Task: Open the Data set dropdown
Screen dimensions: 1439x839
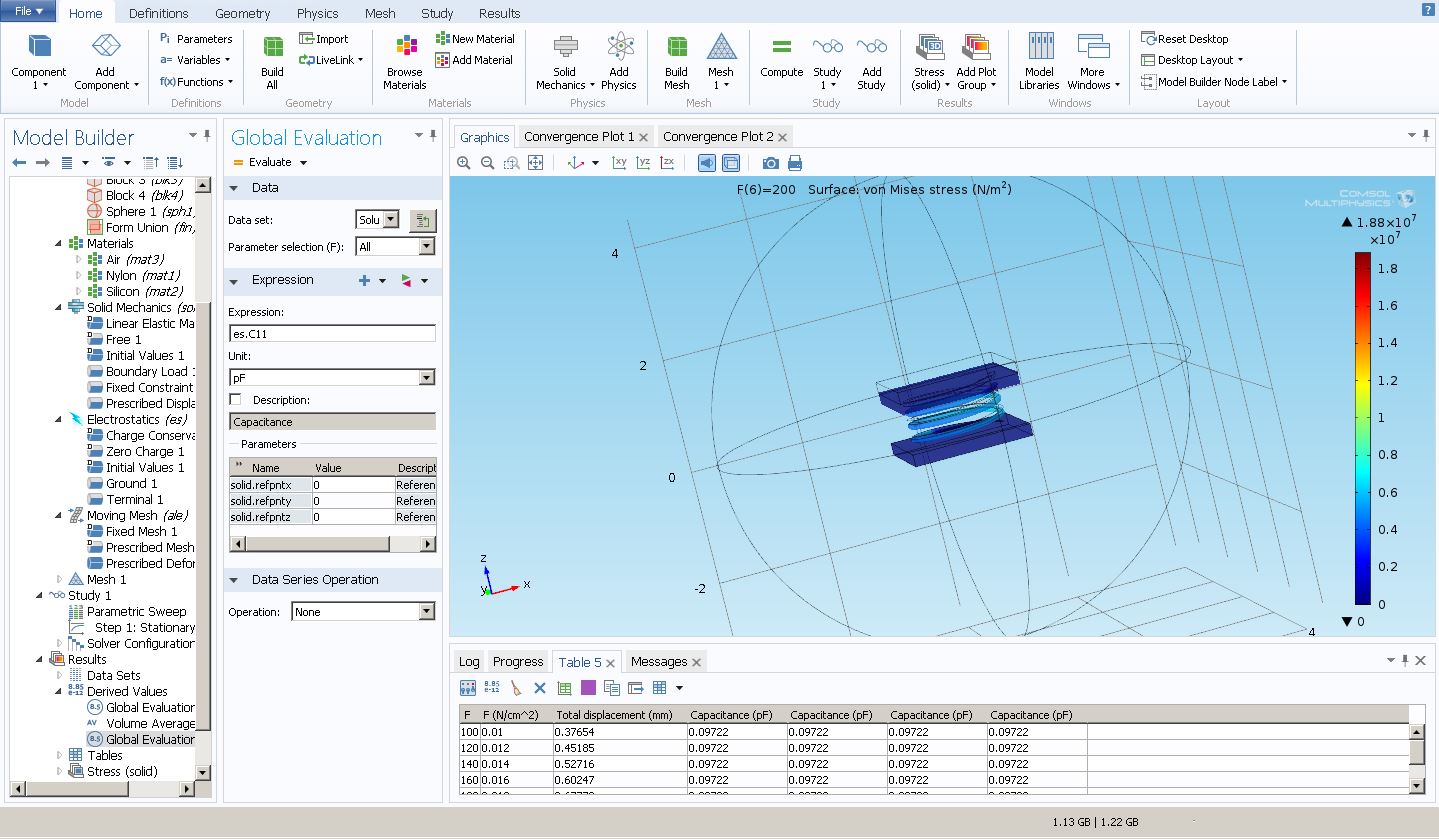Action: tap(390, 220)
